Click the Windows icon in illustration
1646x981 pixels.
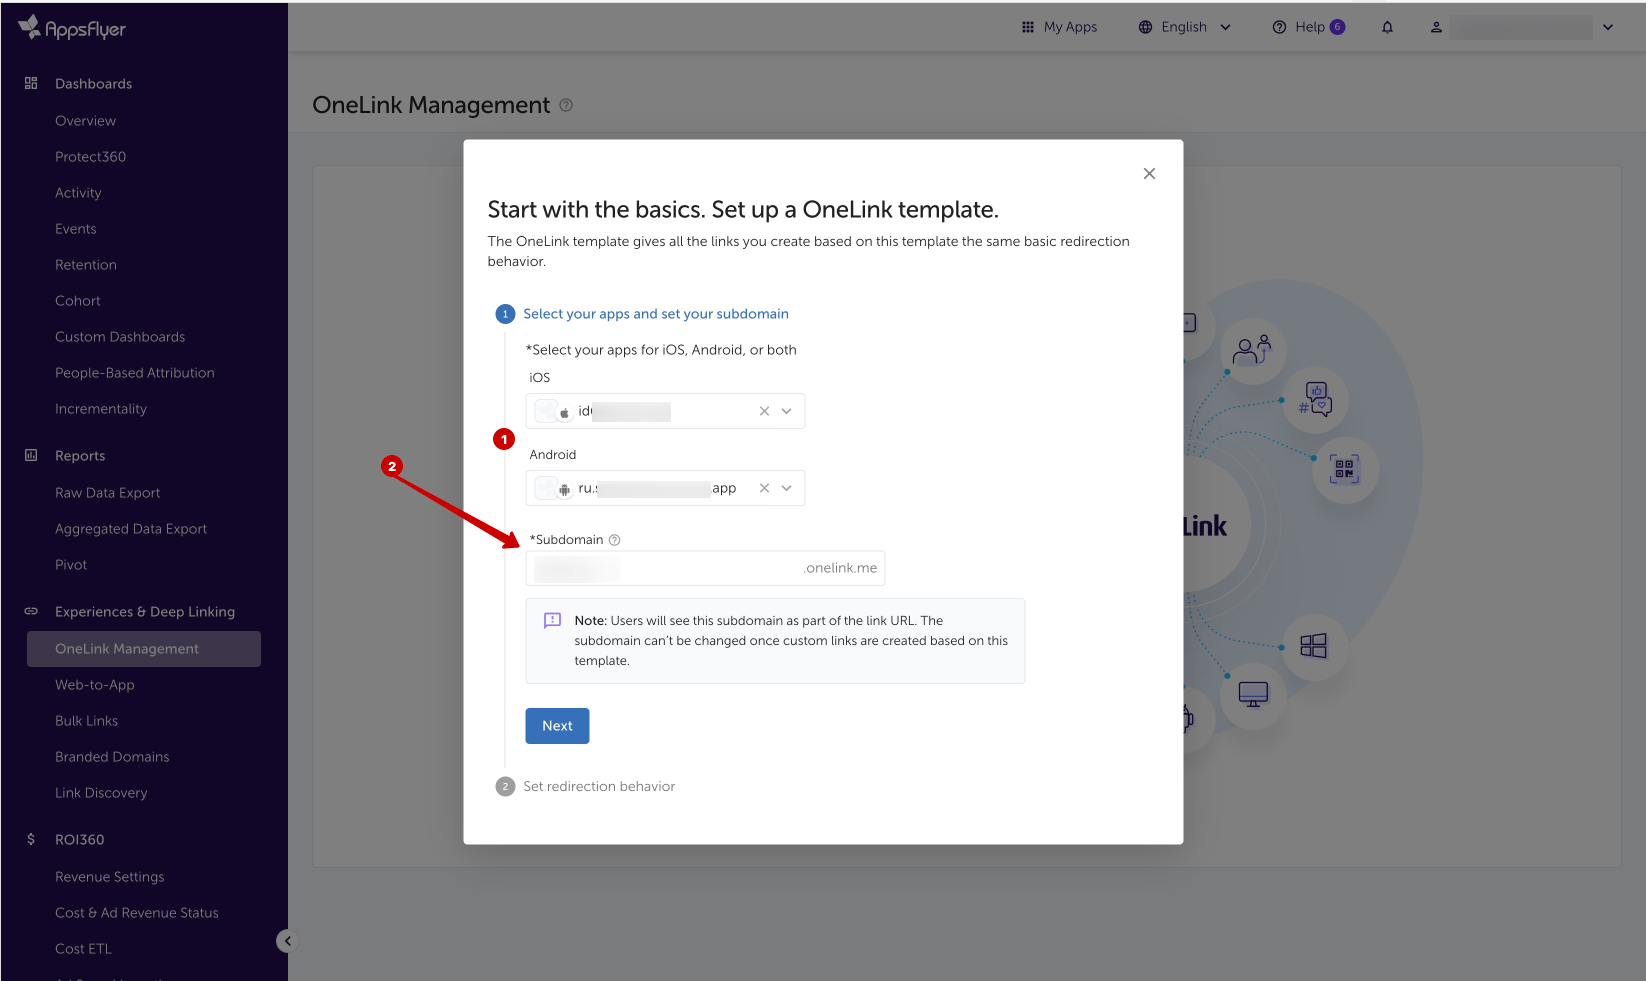1313,646
